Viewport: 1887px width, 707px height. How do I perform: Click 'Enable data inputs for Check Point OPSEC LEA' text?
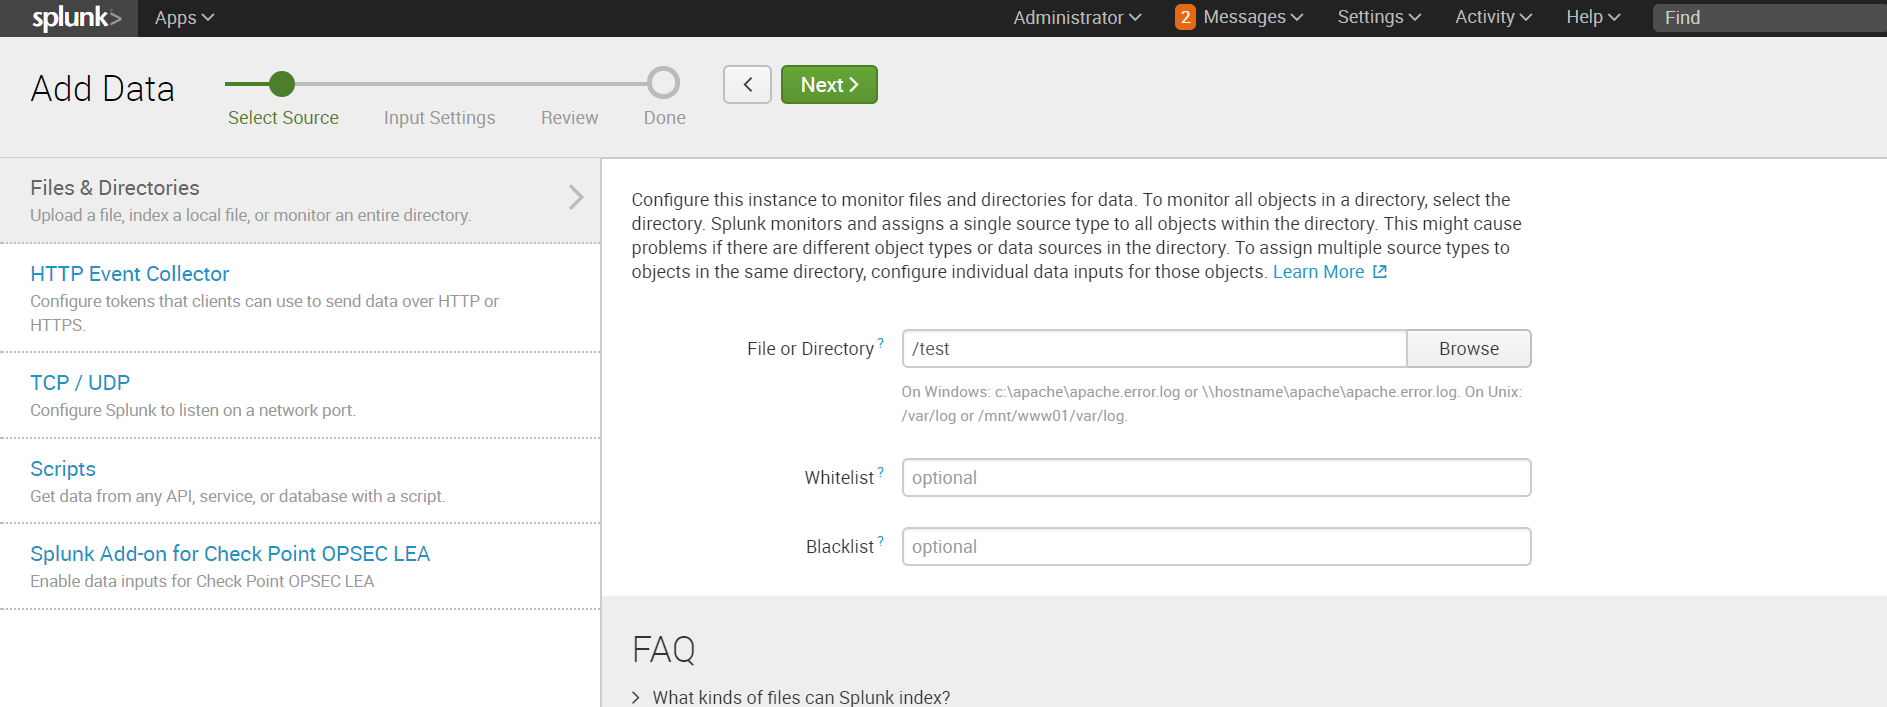[202, 581]
